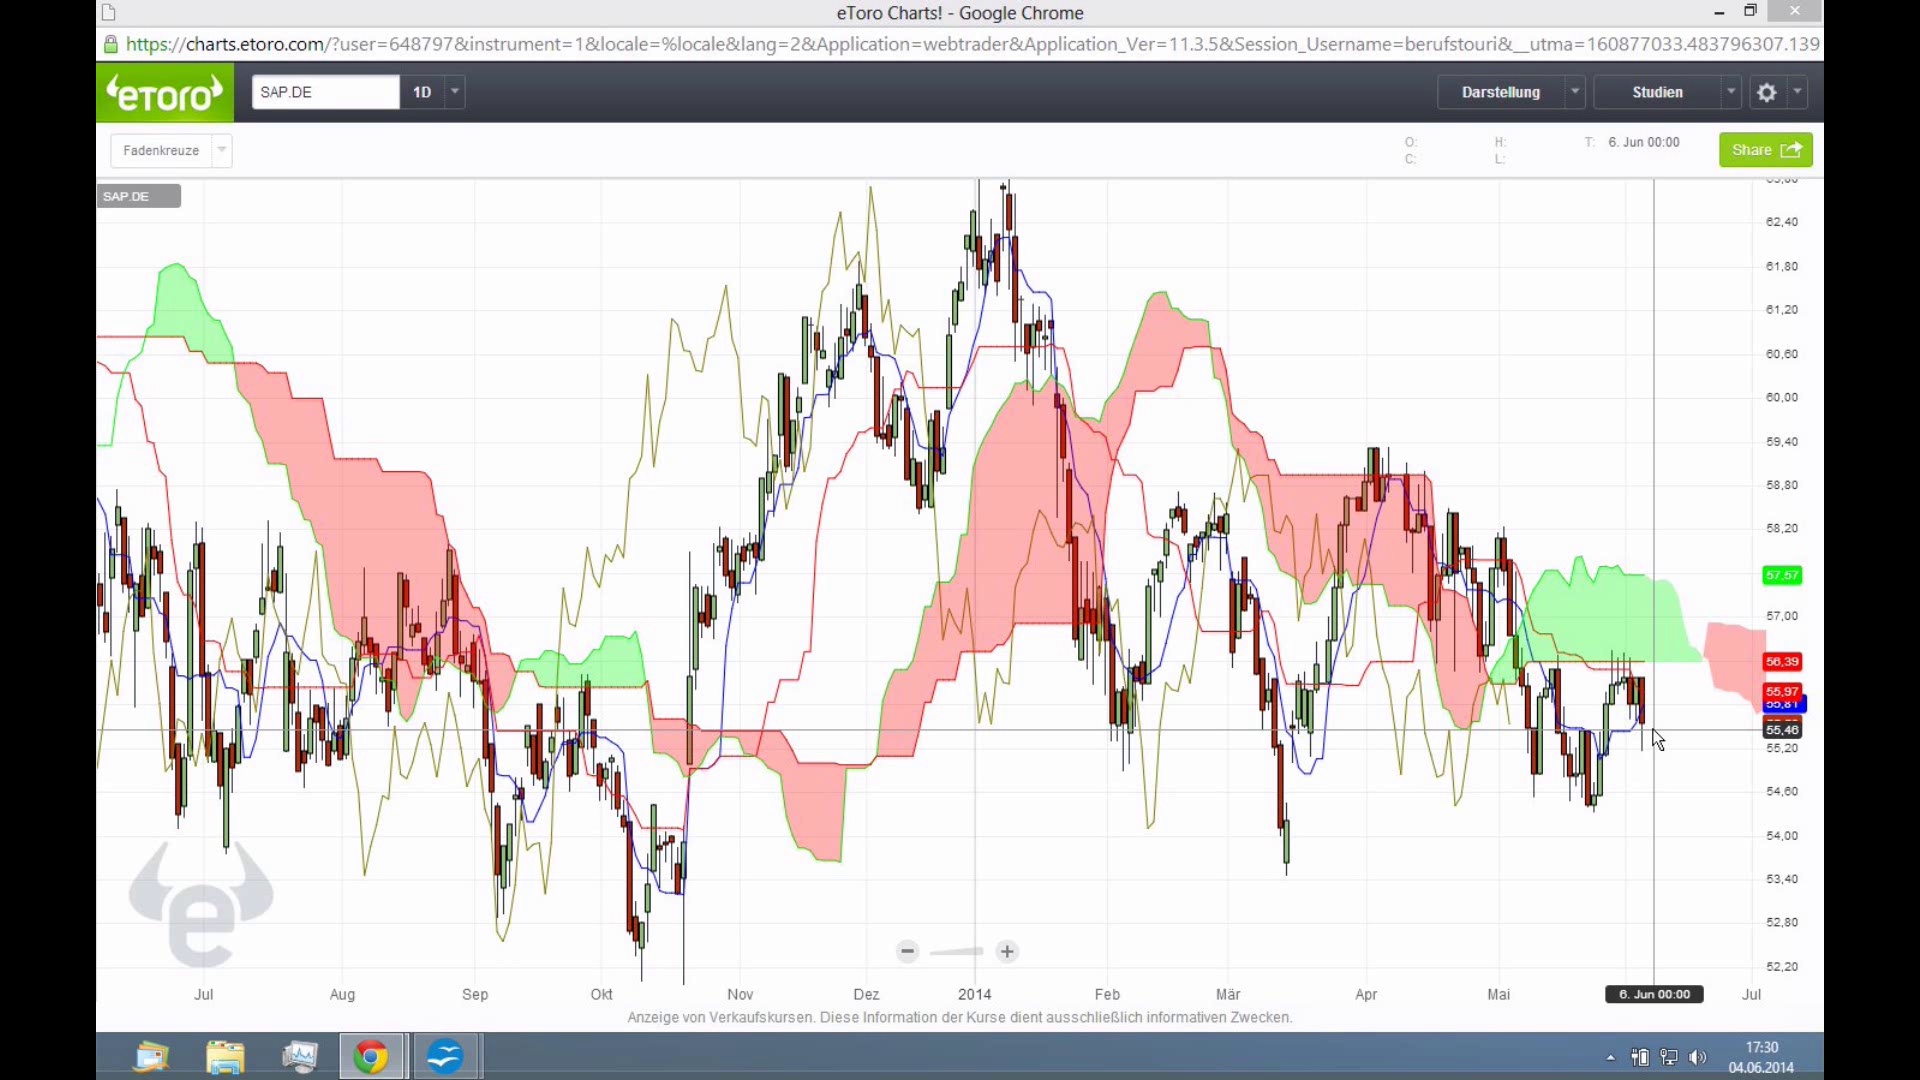This screenshot has width=1920, height=1080.
Task: Click the green padlock security icon
Action: [x=111, y=44]
